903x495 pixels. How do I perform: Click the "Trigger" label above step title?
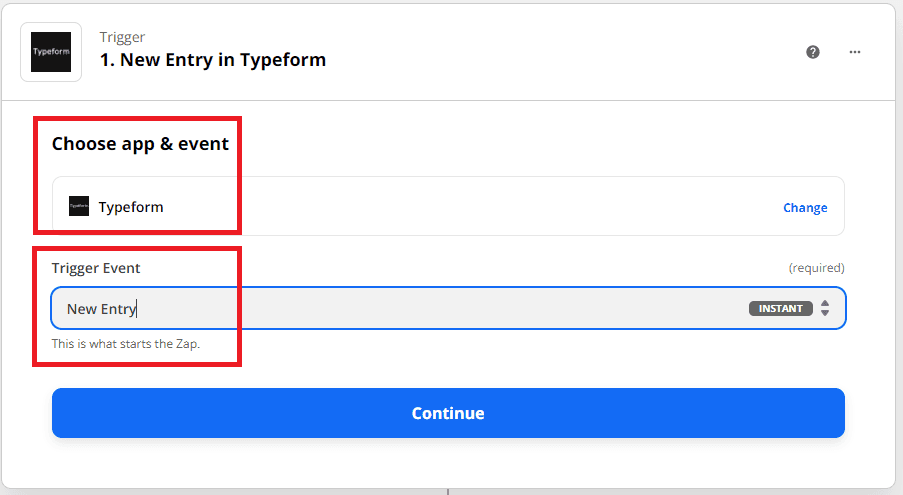(122, 38)
